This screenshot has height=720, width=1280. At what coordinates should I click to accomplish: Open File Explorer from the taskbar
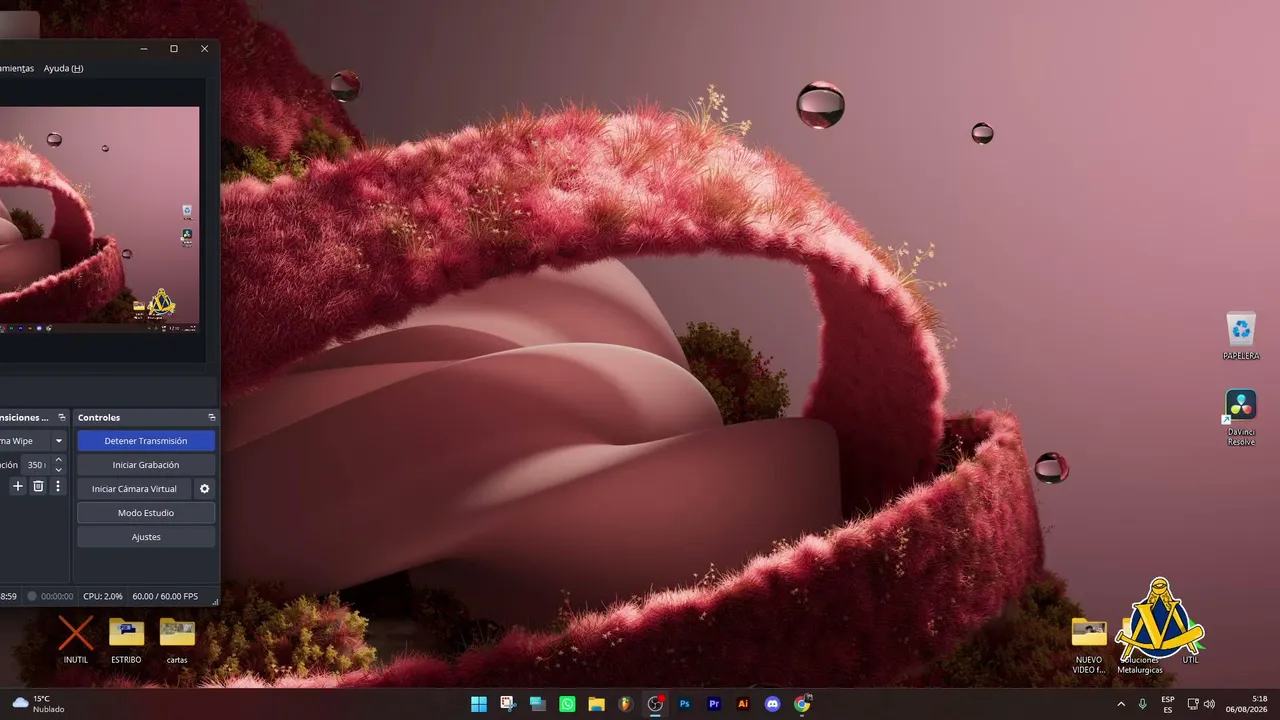coord(596,704)
